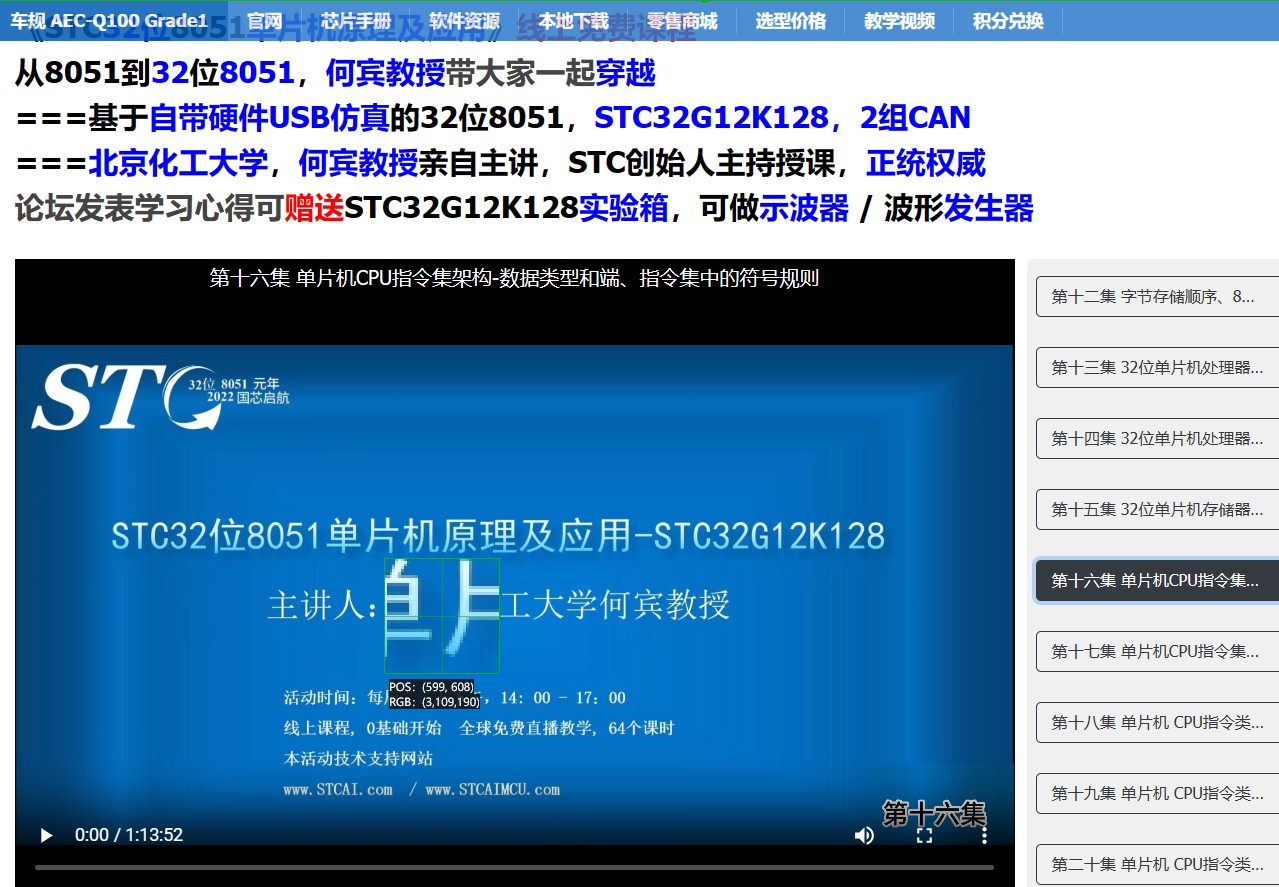Image resolution: width=1279 pixels, height=887 pixels.
Task: Open the 芯片手册 nav item
Action: pyautogui.click(x=356, y=21)
